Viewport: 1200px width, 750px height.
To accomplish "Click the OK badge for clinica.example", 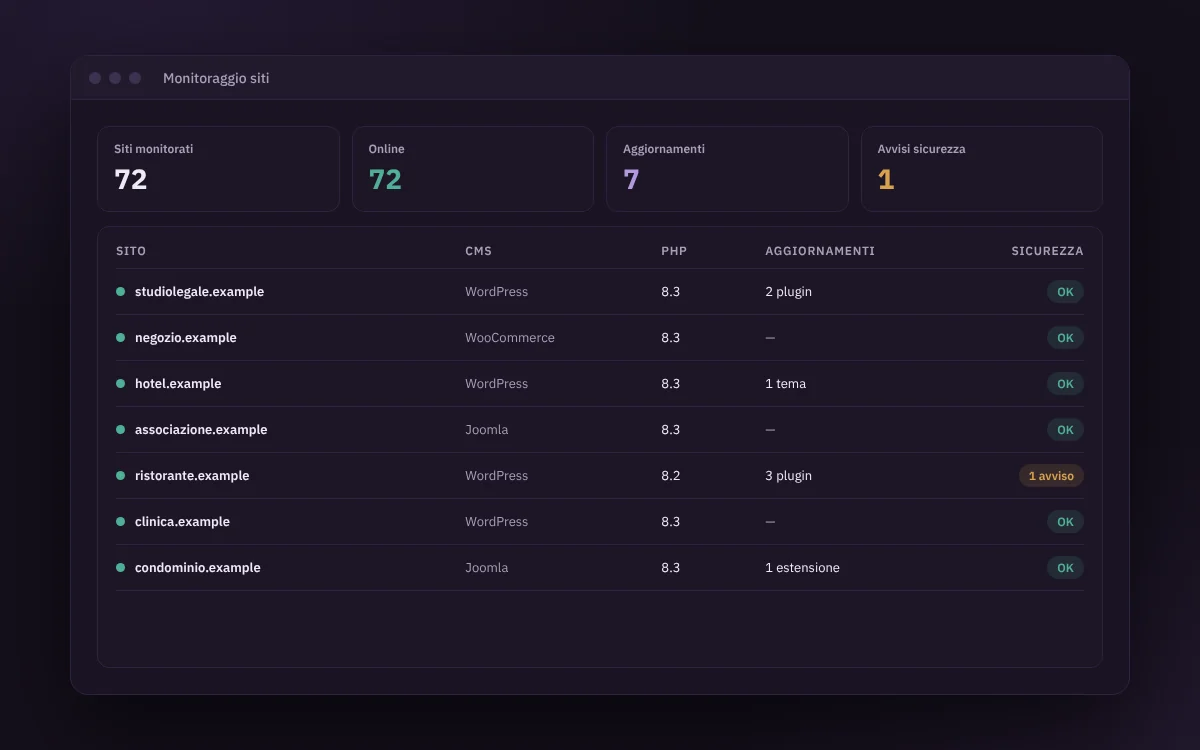I will tap(1065, 522).
